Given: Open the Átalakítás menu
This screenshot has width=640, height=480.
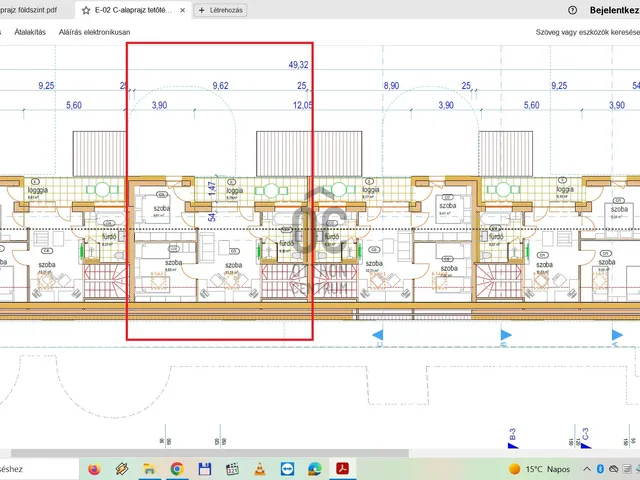Looking at the screenshot, I should point(30,32).
